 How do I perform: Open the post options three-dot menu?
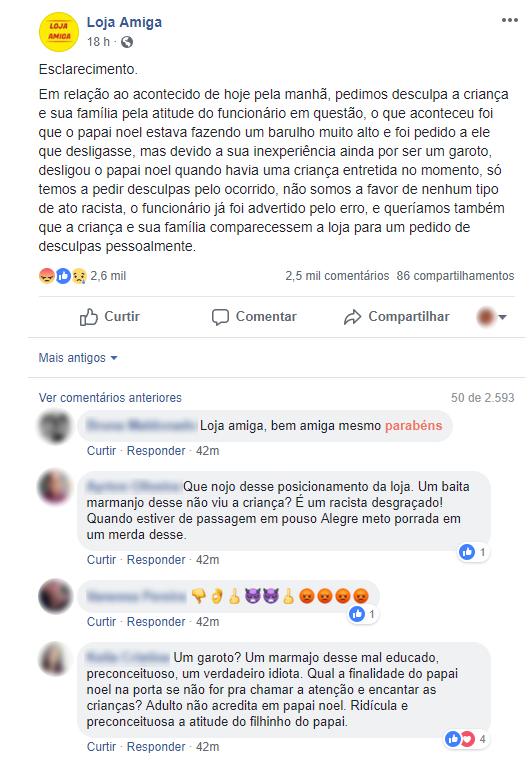(510, 20)
